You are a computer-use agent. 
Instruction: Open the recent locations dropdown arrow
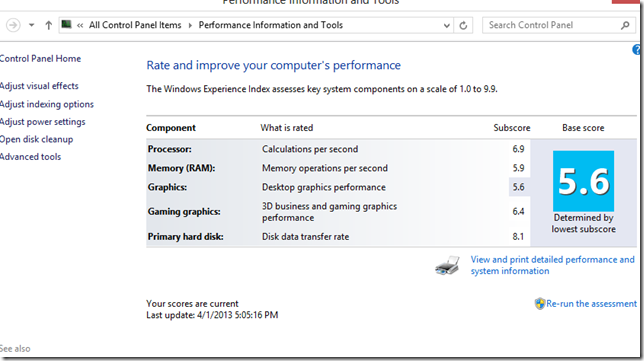[x=32, y=25]
